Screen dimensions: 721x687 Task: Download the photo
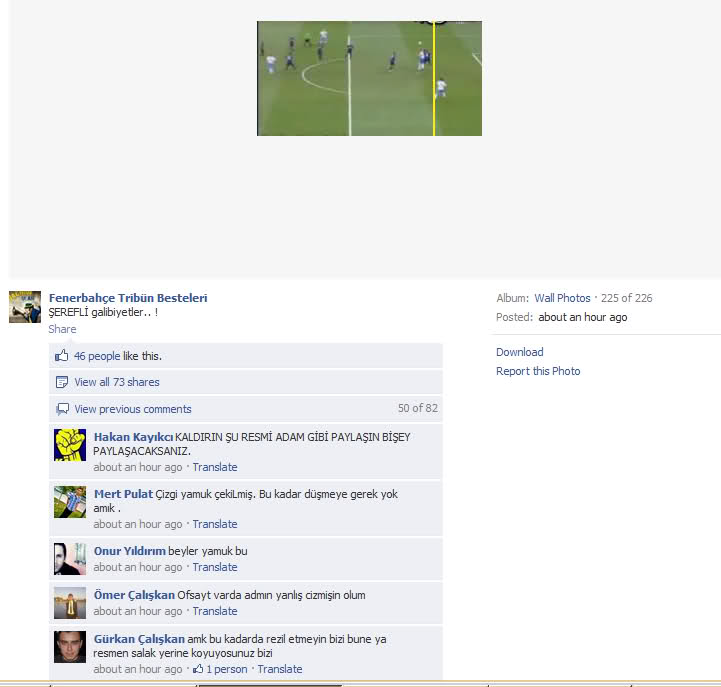(x=520, y=352)
